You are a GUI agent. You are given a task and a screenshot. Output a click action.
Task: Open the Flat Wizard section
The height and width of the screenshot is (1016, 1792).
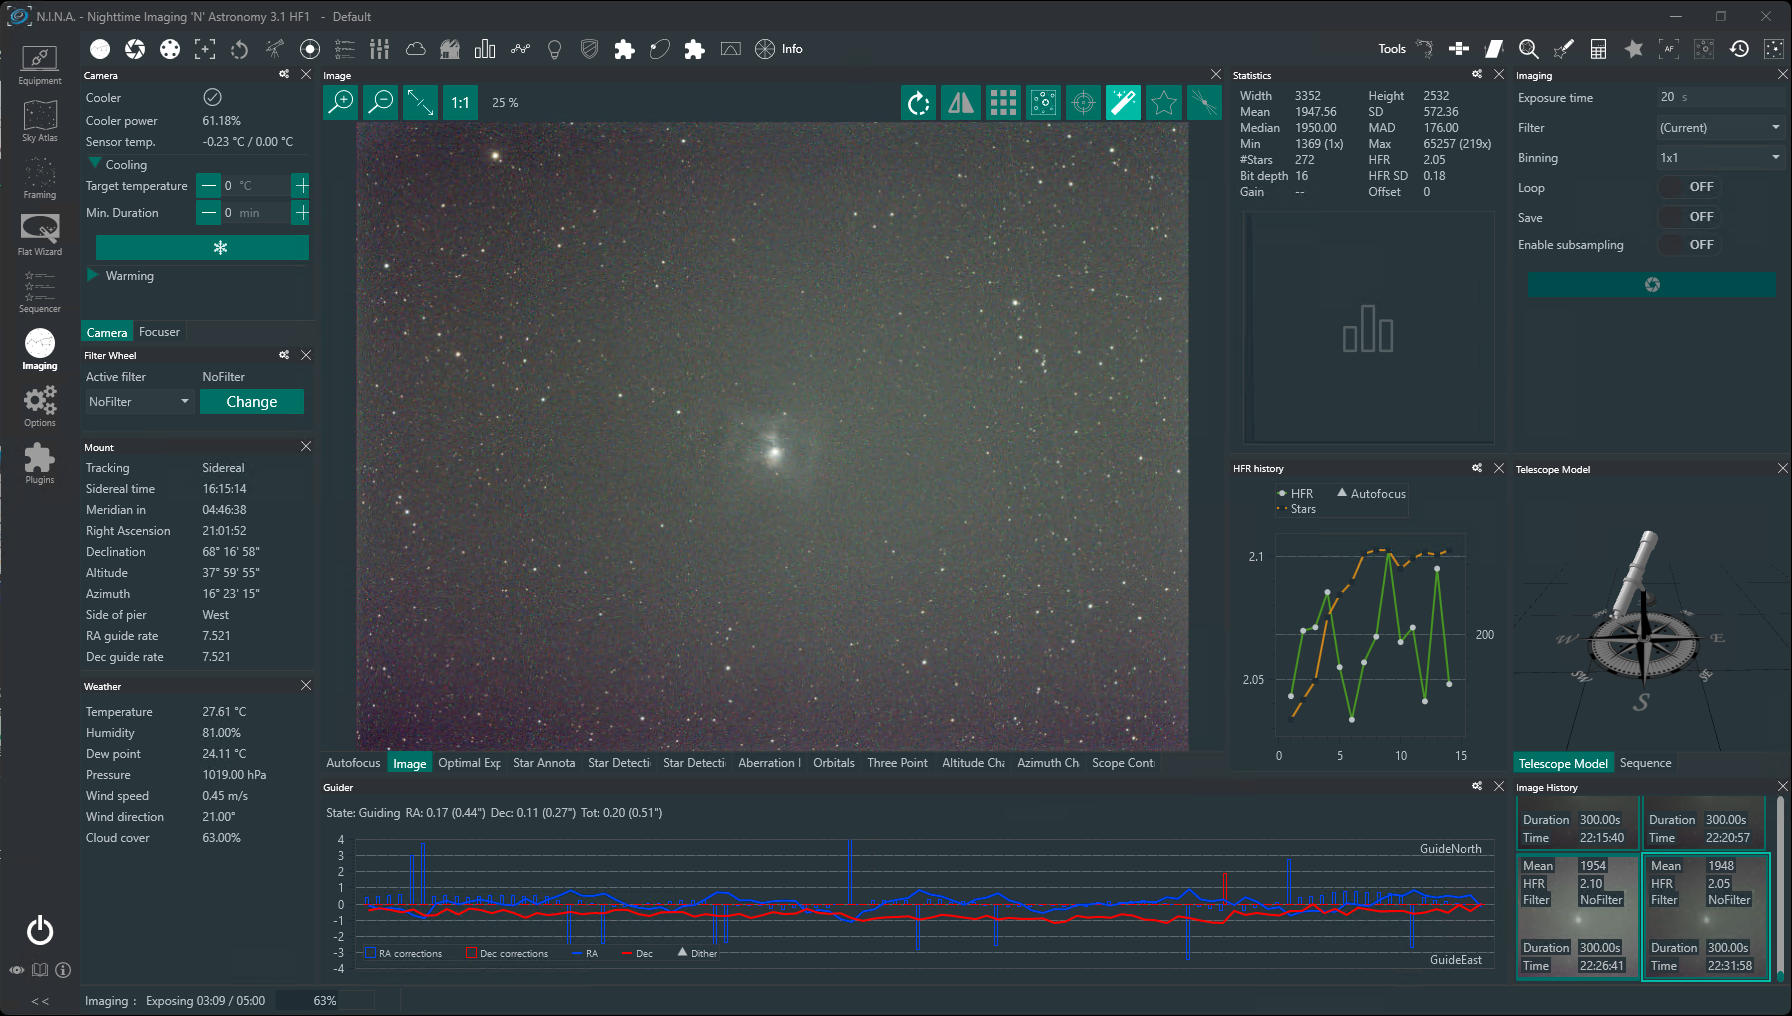pyautogui.click(x=40, y=235)
